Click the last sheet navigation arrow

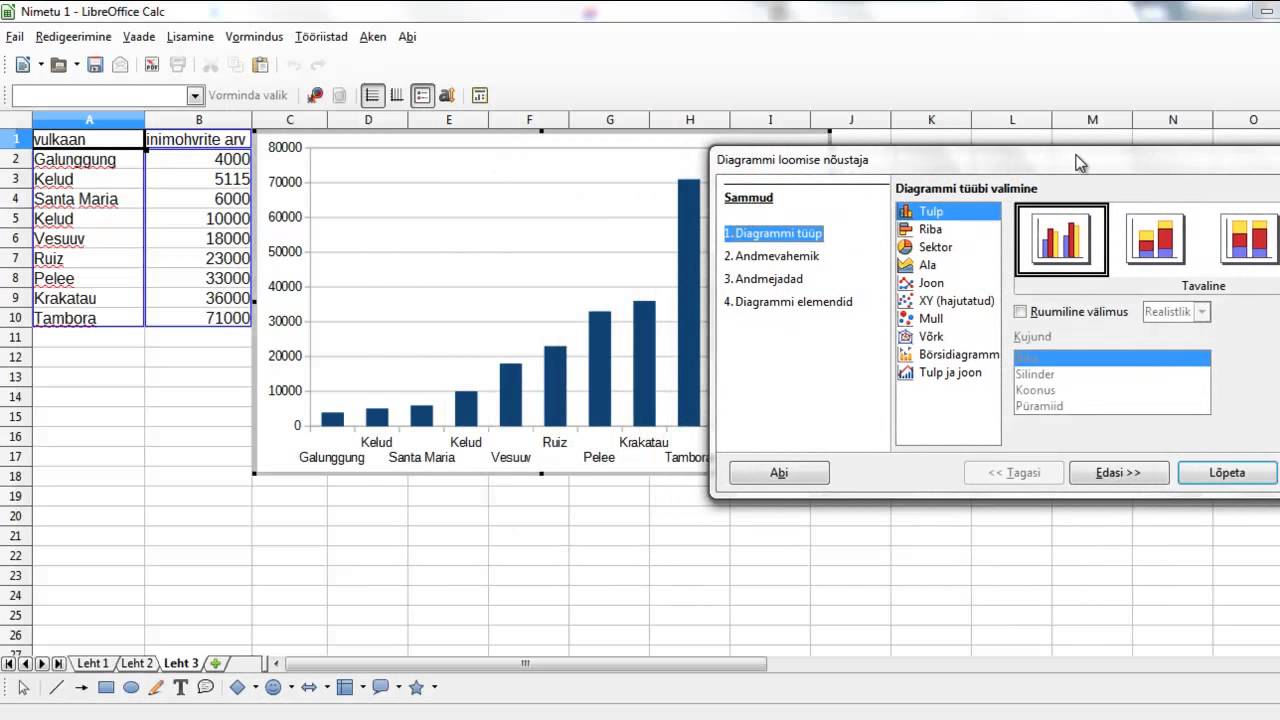tap(59, 663)
